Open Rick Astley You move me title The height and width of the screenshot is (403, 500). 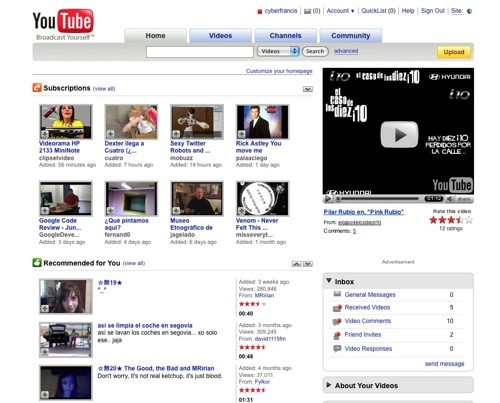pyautogui.click(x=258, y=147)
